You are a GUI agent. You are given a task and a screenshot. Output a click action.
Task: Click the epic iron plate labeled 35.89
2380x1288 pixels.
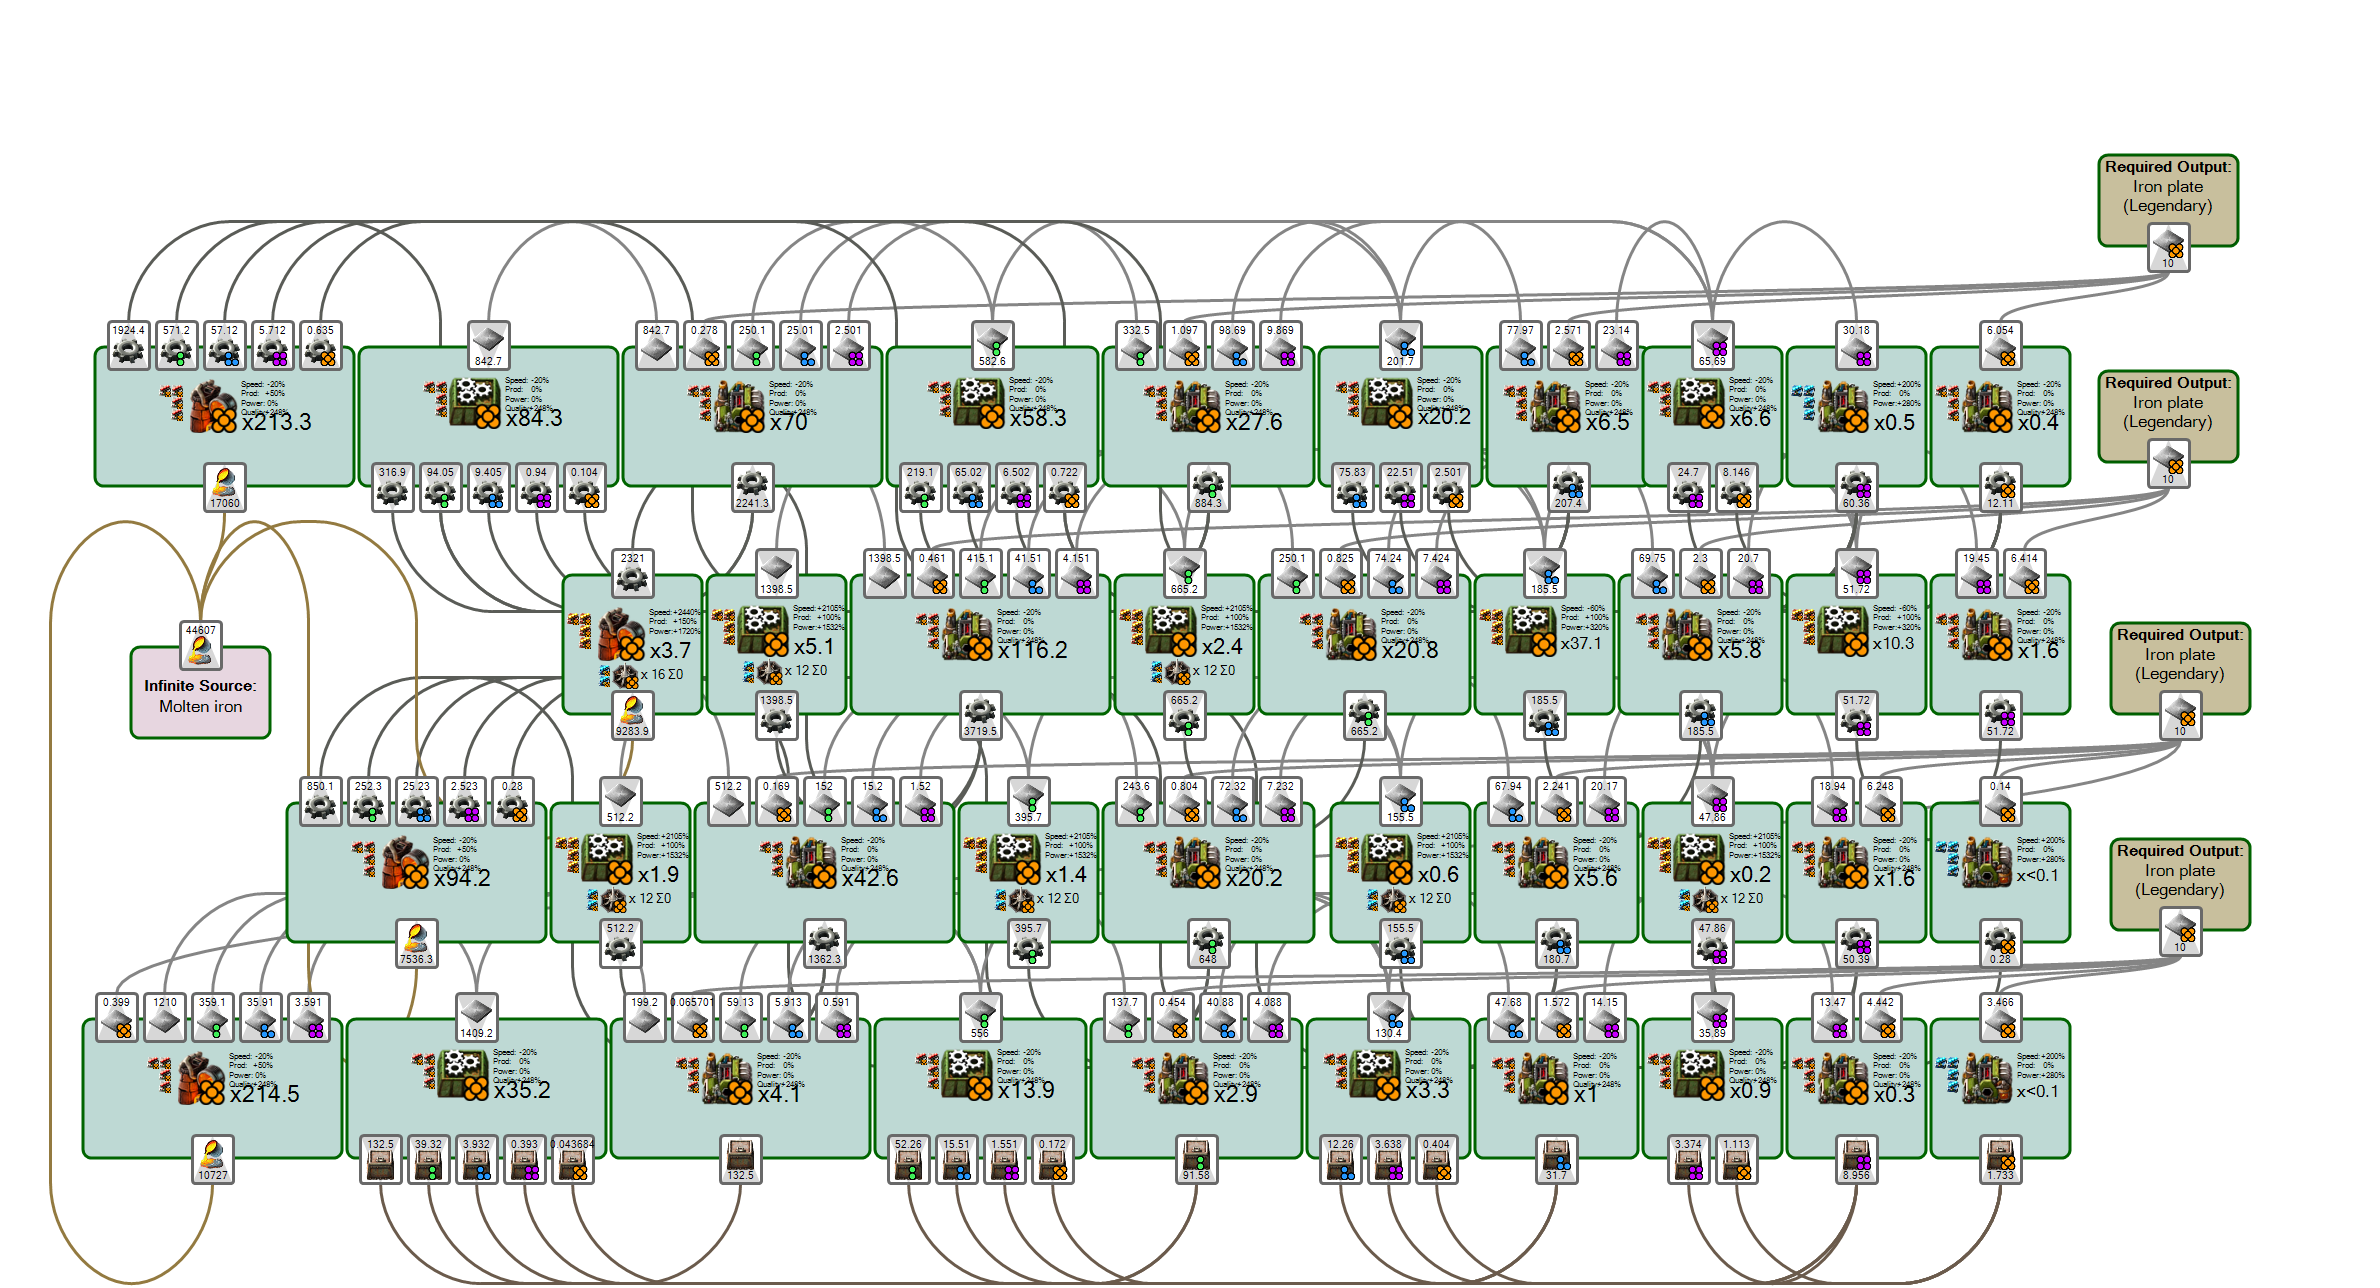(x=1712, y=1017)
